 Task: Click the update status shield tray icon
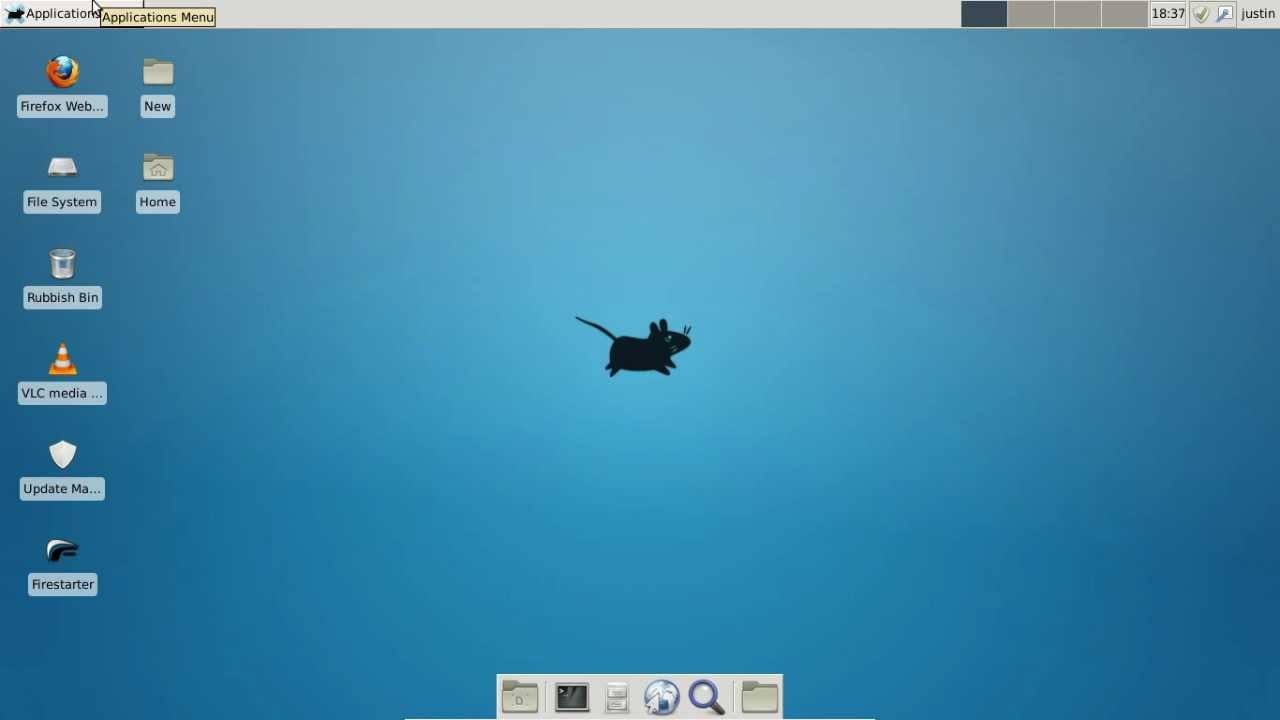click(x=1201, y=14)
